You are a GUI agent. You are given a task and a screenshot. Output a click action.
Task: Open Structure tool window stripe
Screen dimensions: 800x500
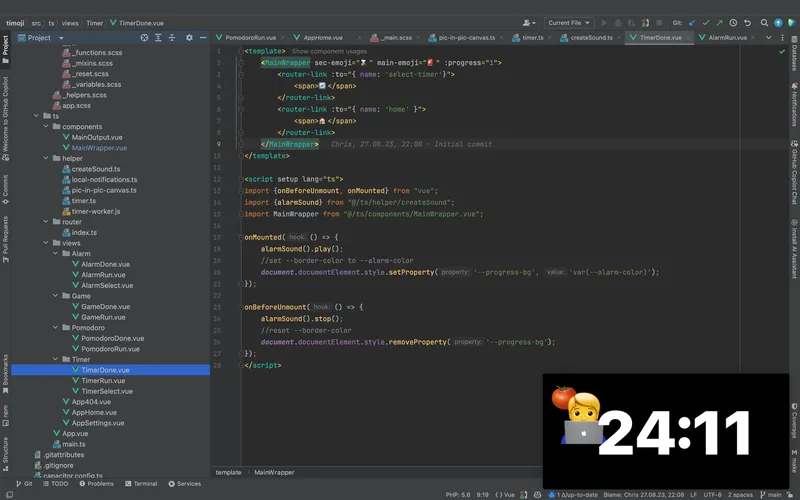tap(6, 454)
